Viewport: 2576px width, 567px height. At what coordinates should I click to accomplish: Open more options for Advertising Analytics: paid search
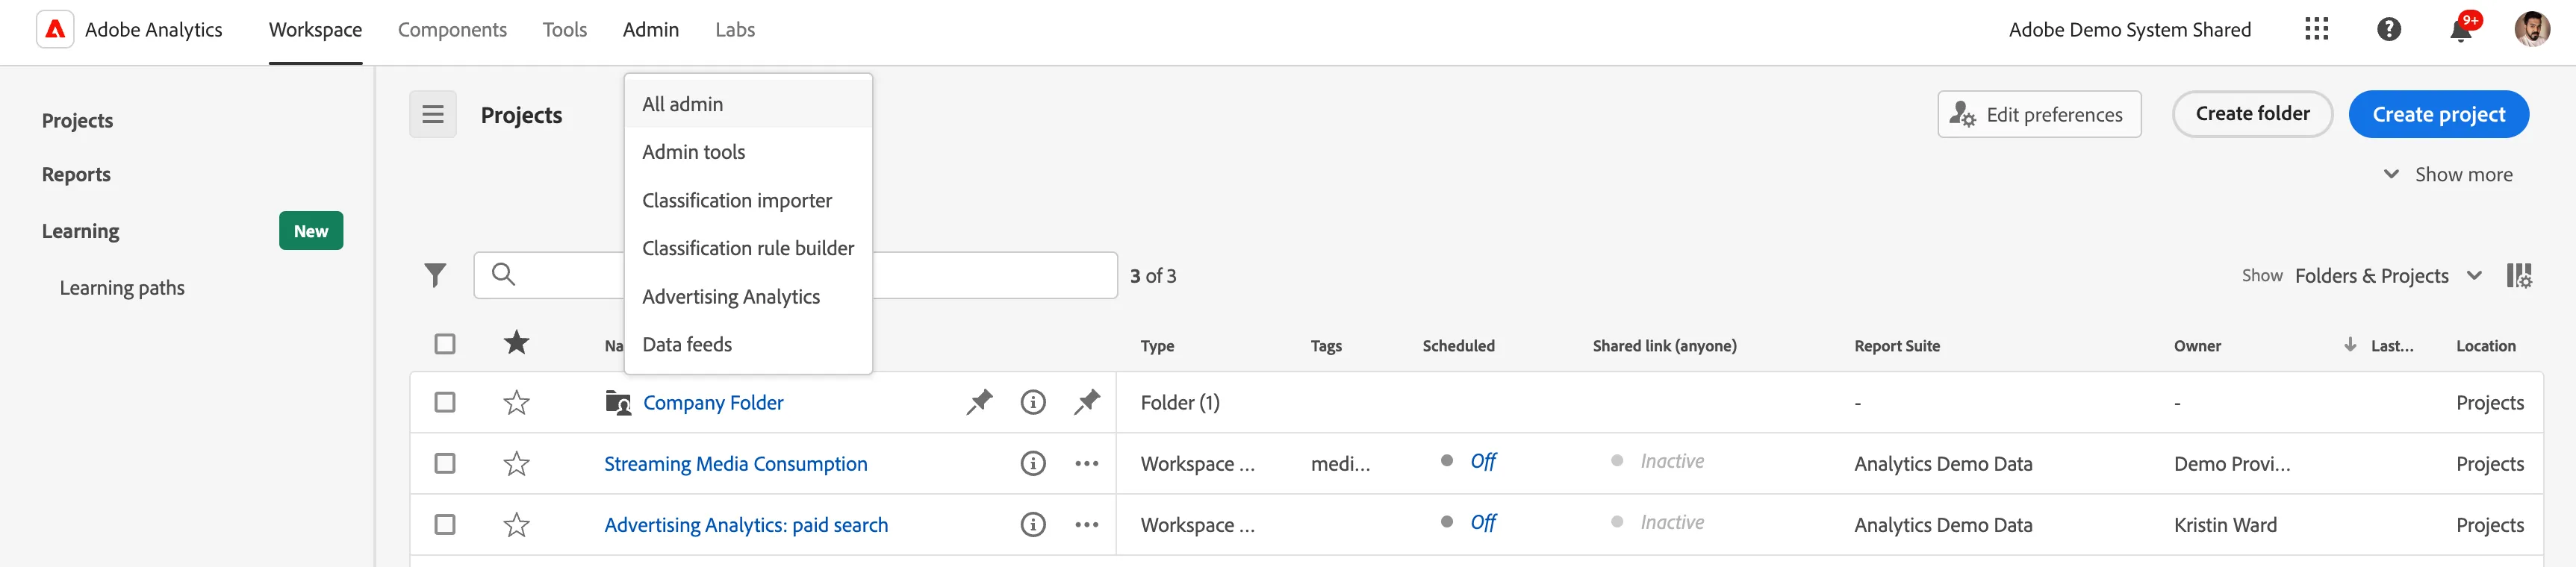pyautogui.click(x=1087, y=524)
